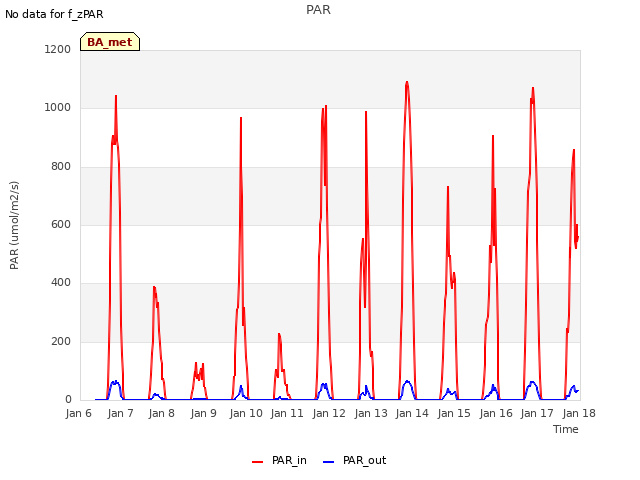Click the y-axis label PAR (umol/m2/s)
The image size is (640, 480).
14,225
